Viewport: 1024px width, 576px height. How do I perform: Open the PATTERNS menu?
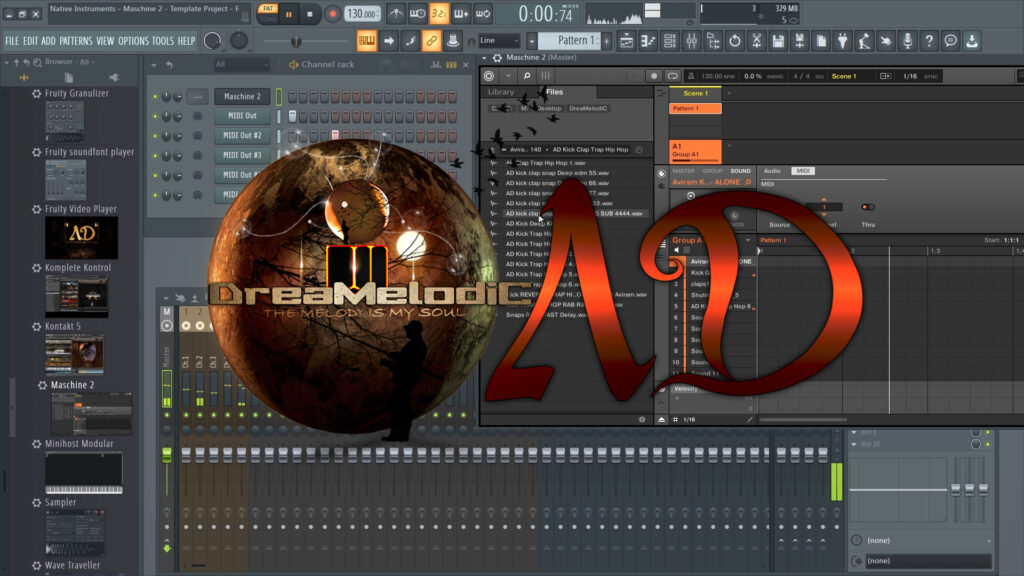[76, 40]
